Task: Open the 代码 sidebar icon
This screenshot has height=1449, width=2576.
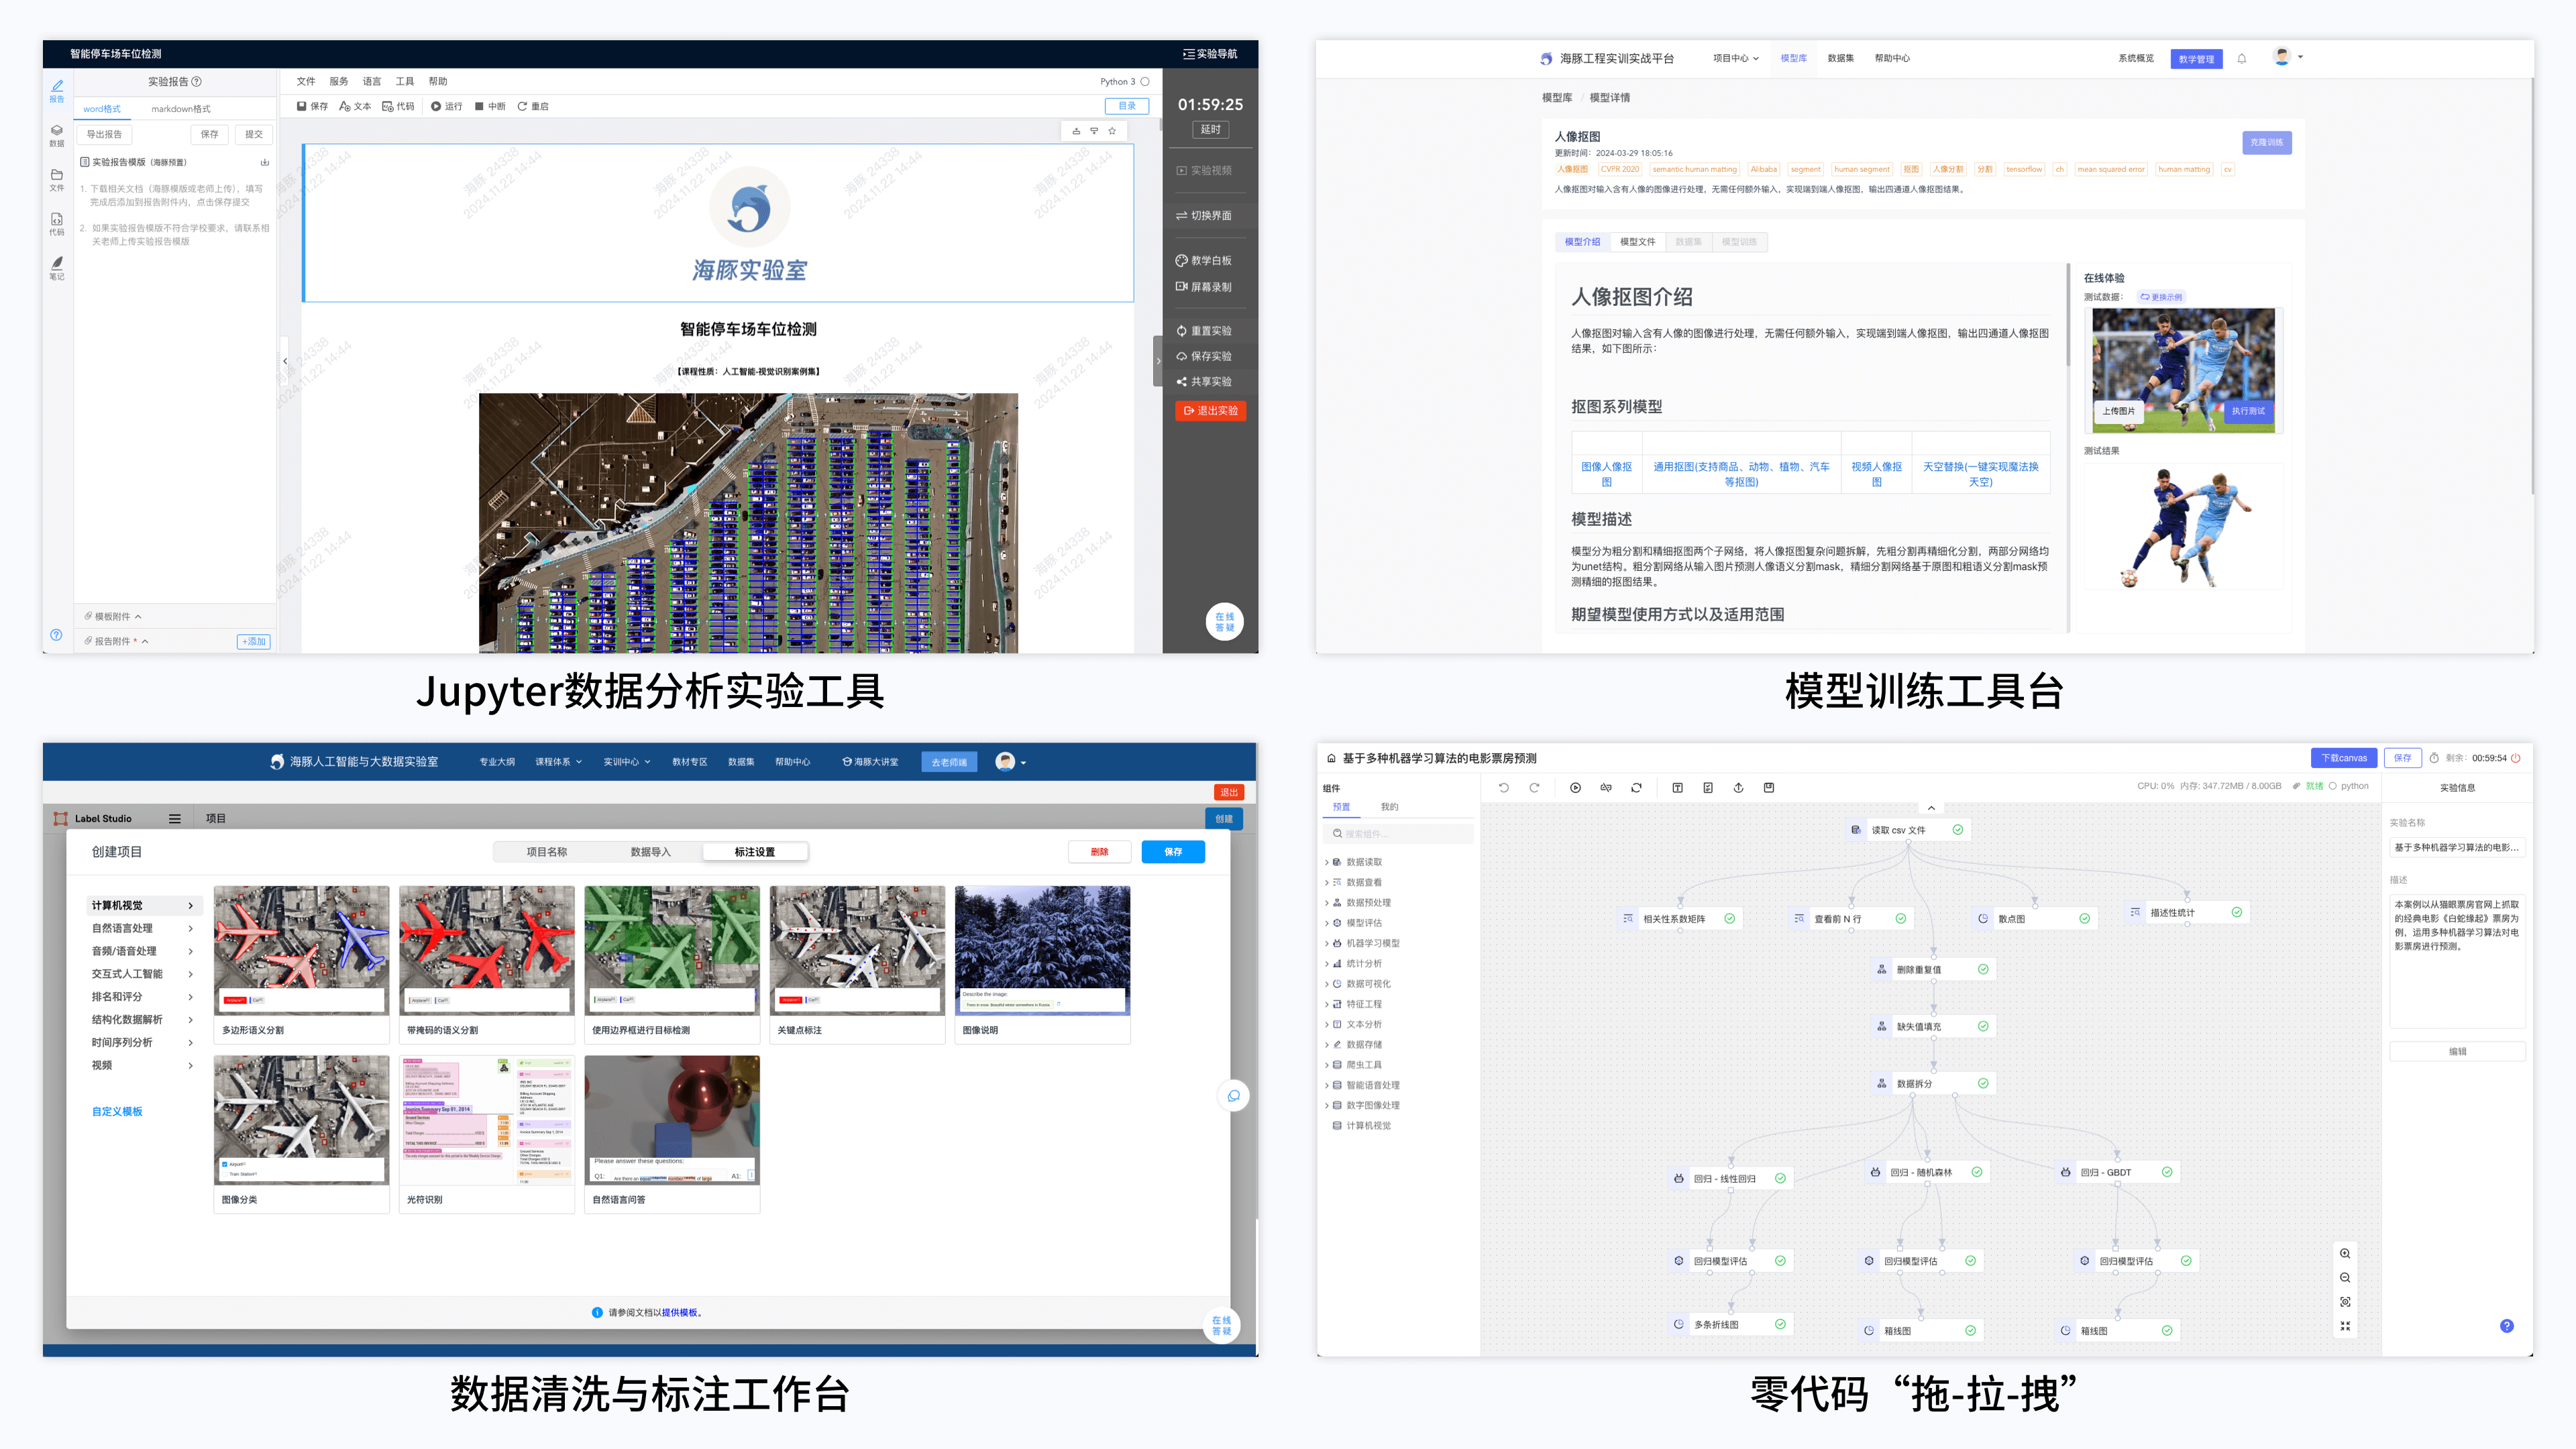Action: click(57, 224)
